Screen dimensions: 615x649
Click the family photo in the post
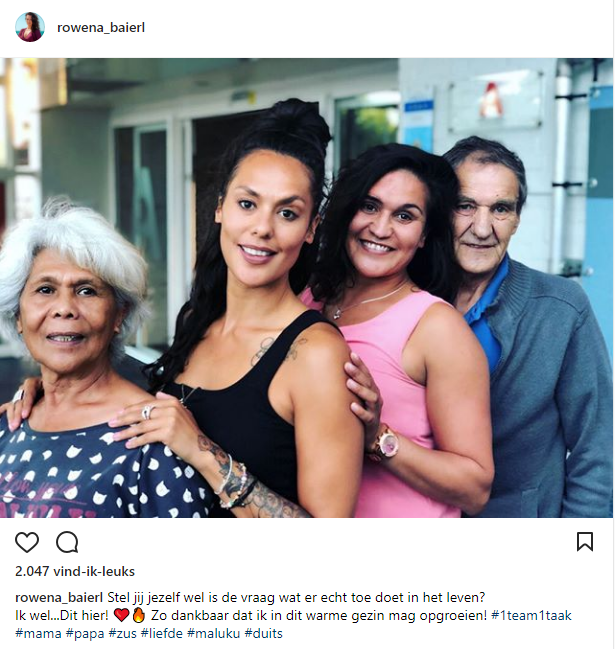(x=306, y=288)
